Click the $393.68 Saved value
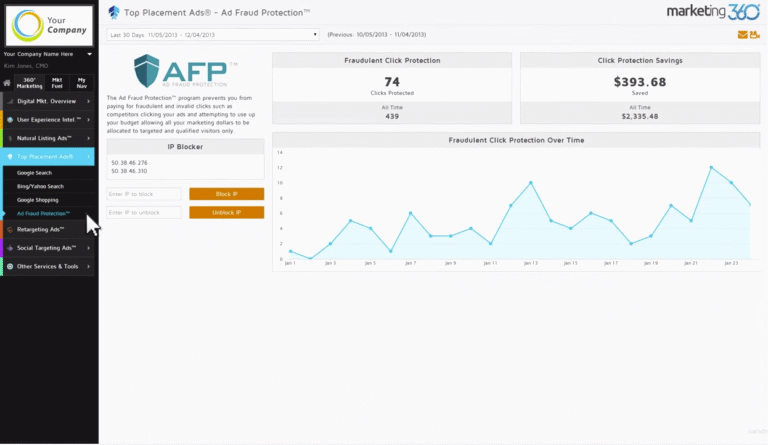This screenshot has height=445, width=768. coord(640,82)
